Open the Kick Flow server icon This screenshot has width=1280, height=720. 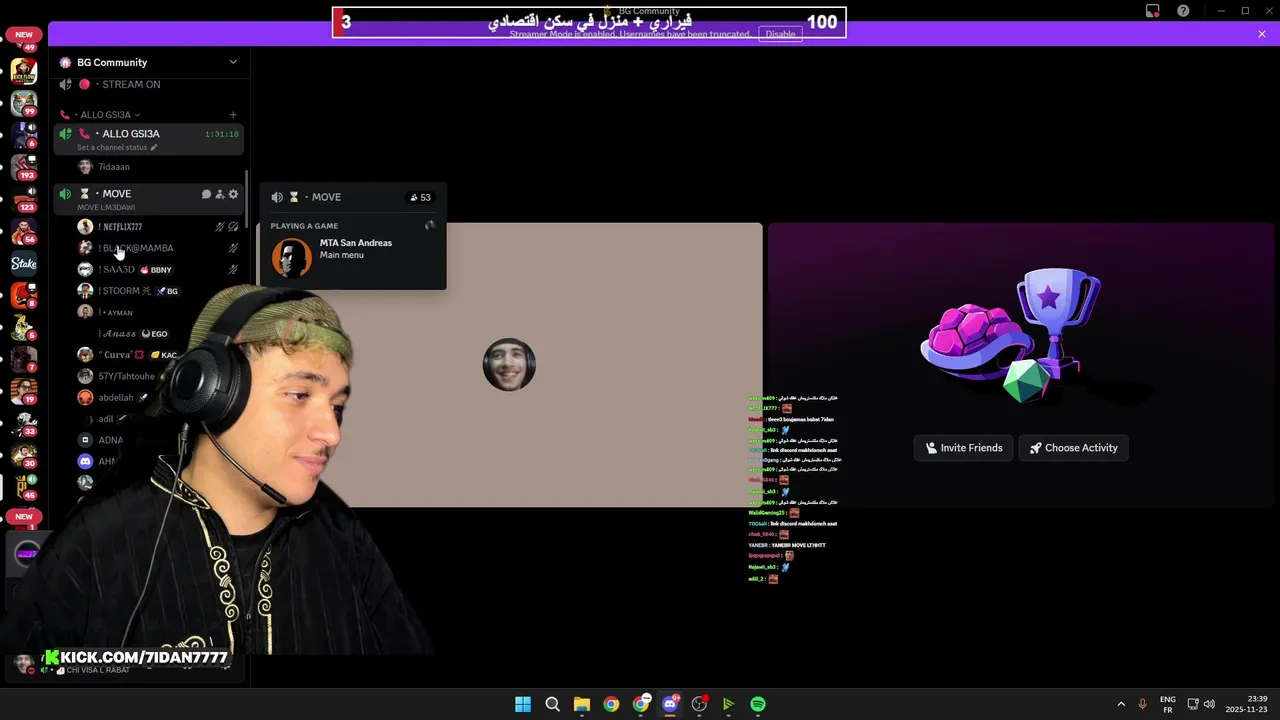click(x=24, y=72)
